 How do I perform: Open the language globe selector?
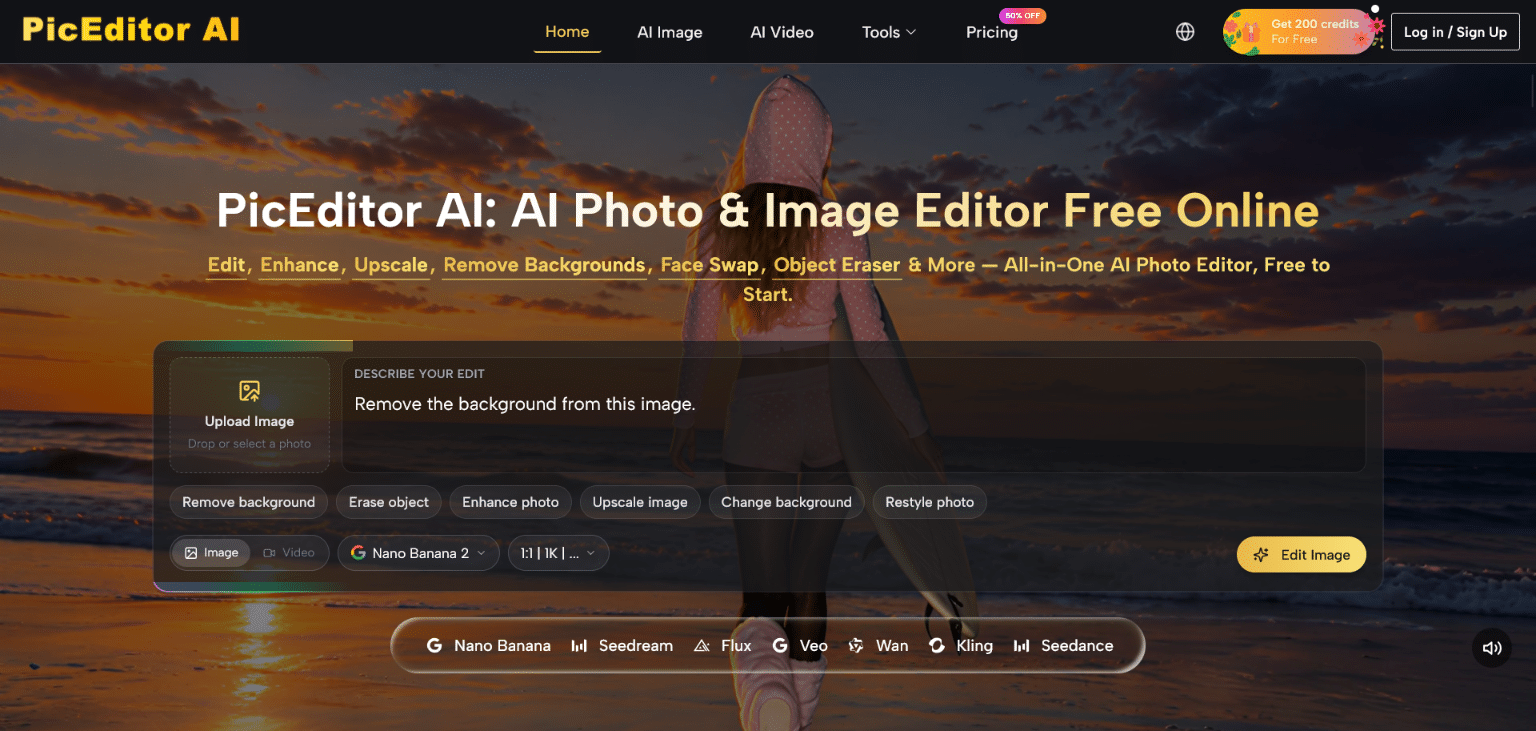(x=1185, y=32)
